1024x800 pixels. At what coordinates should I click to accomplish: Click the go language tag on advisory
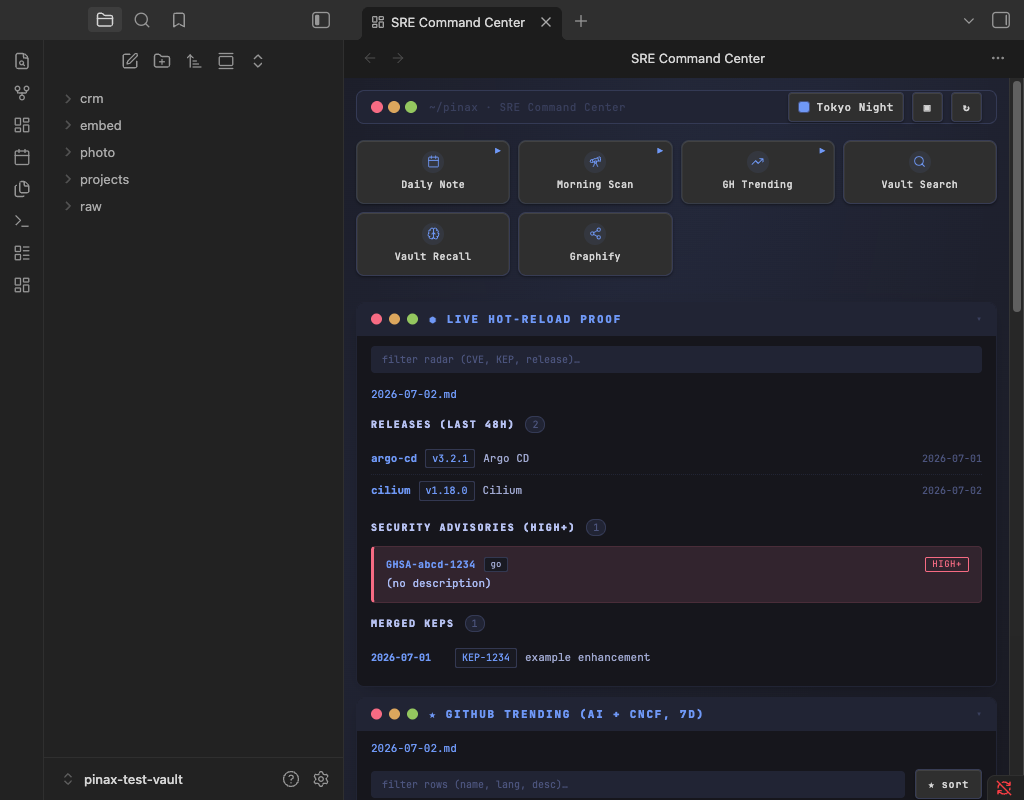(x=496, y=564)
